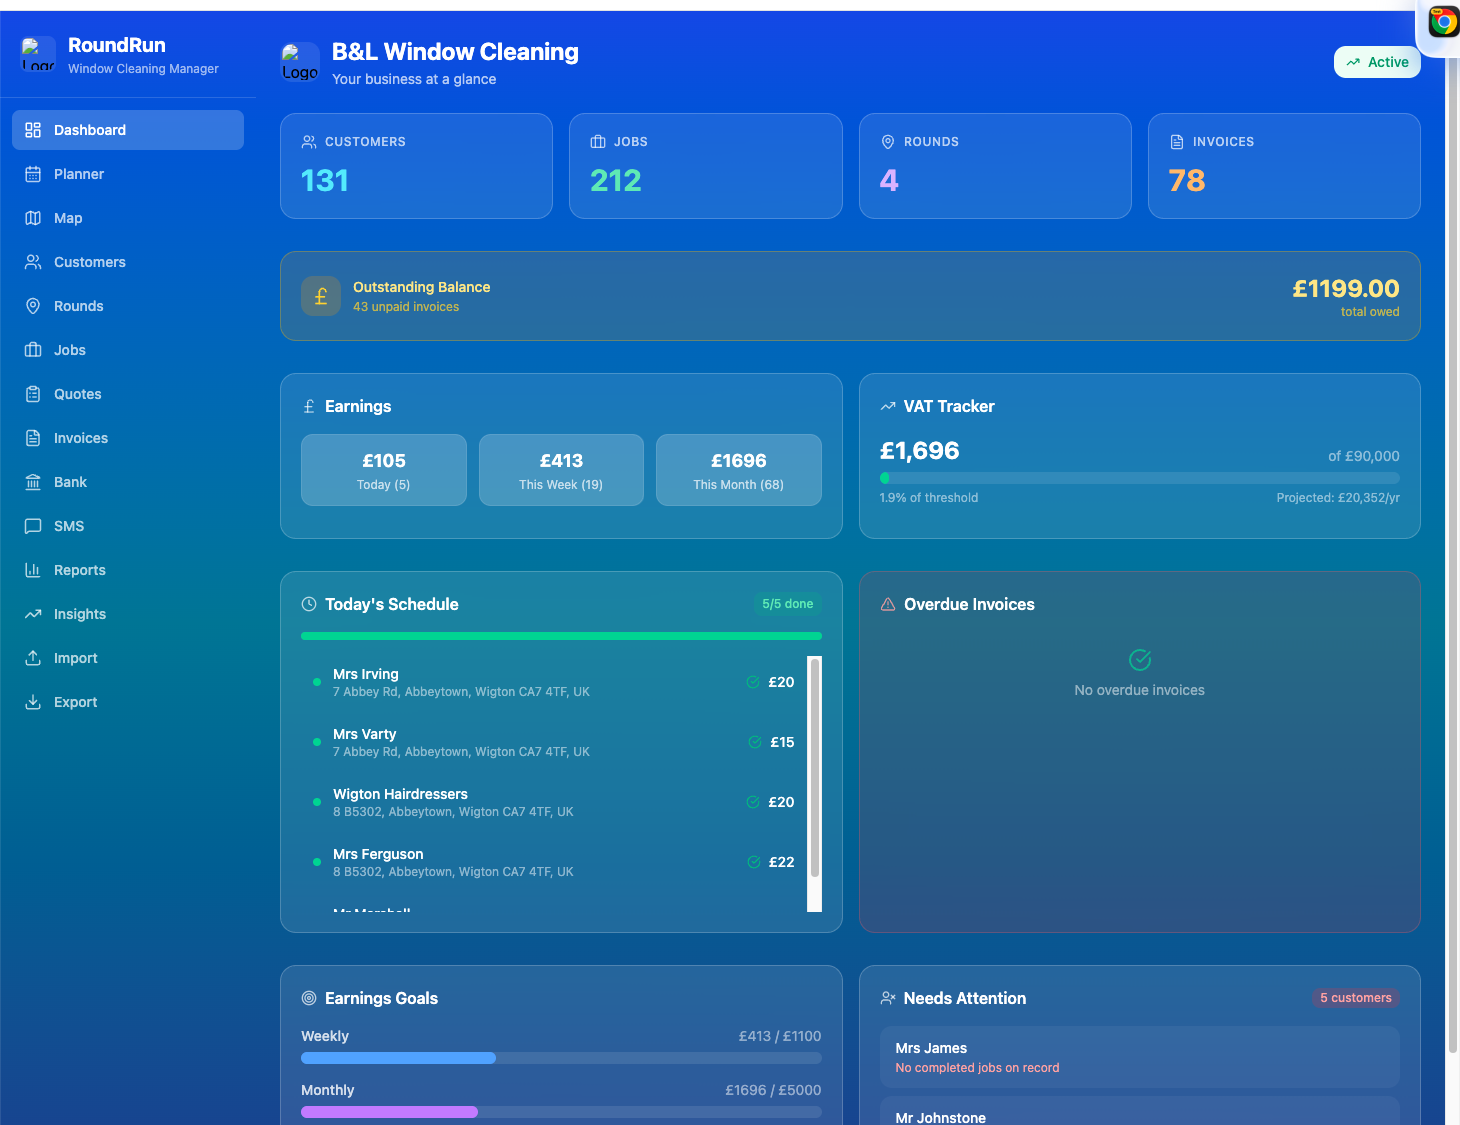Image resolution: width=1460 pixels, height=1125 pixels.
Task: Click the 5/5 done badge
Action: [788, 604]
